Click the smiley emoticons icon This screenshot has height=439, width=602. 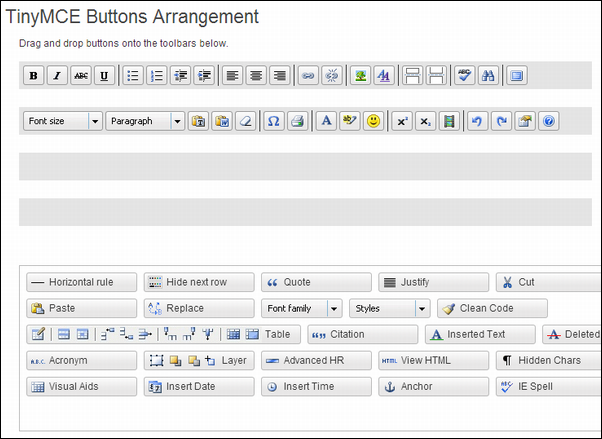[x=374, y=121]
